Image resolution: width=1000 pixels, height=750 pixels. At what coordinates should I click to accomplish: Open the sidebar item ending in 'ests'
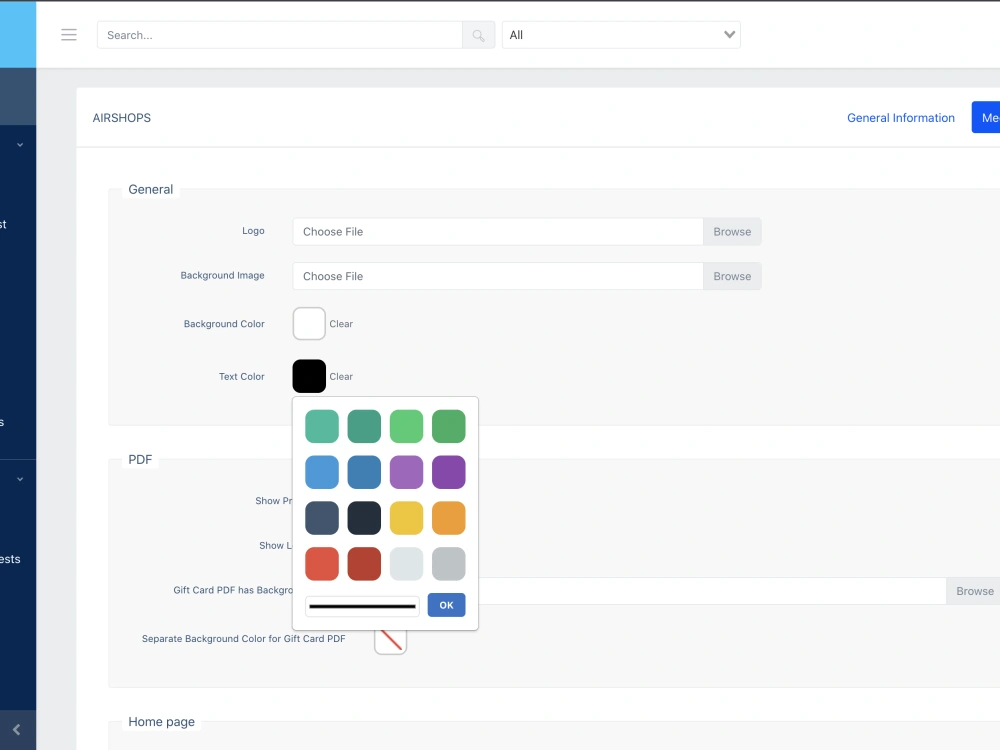pyautogui.click(x=10, y=559)
